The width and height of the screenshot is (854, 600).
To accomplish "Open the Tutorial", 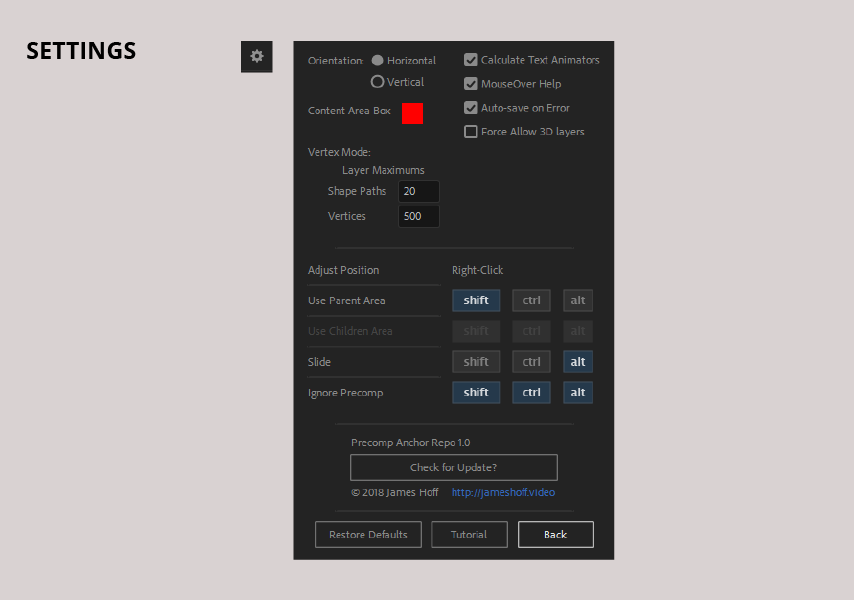I will pyautogui.click(x=469, y=534).
